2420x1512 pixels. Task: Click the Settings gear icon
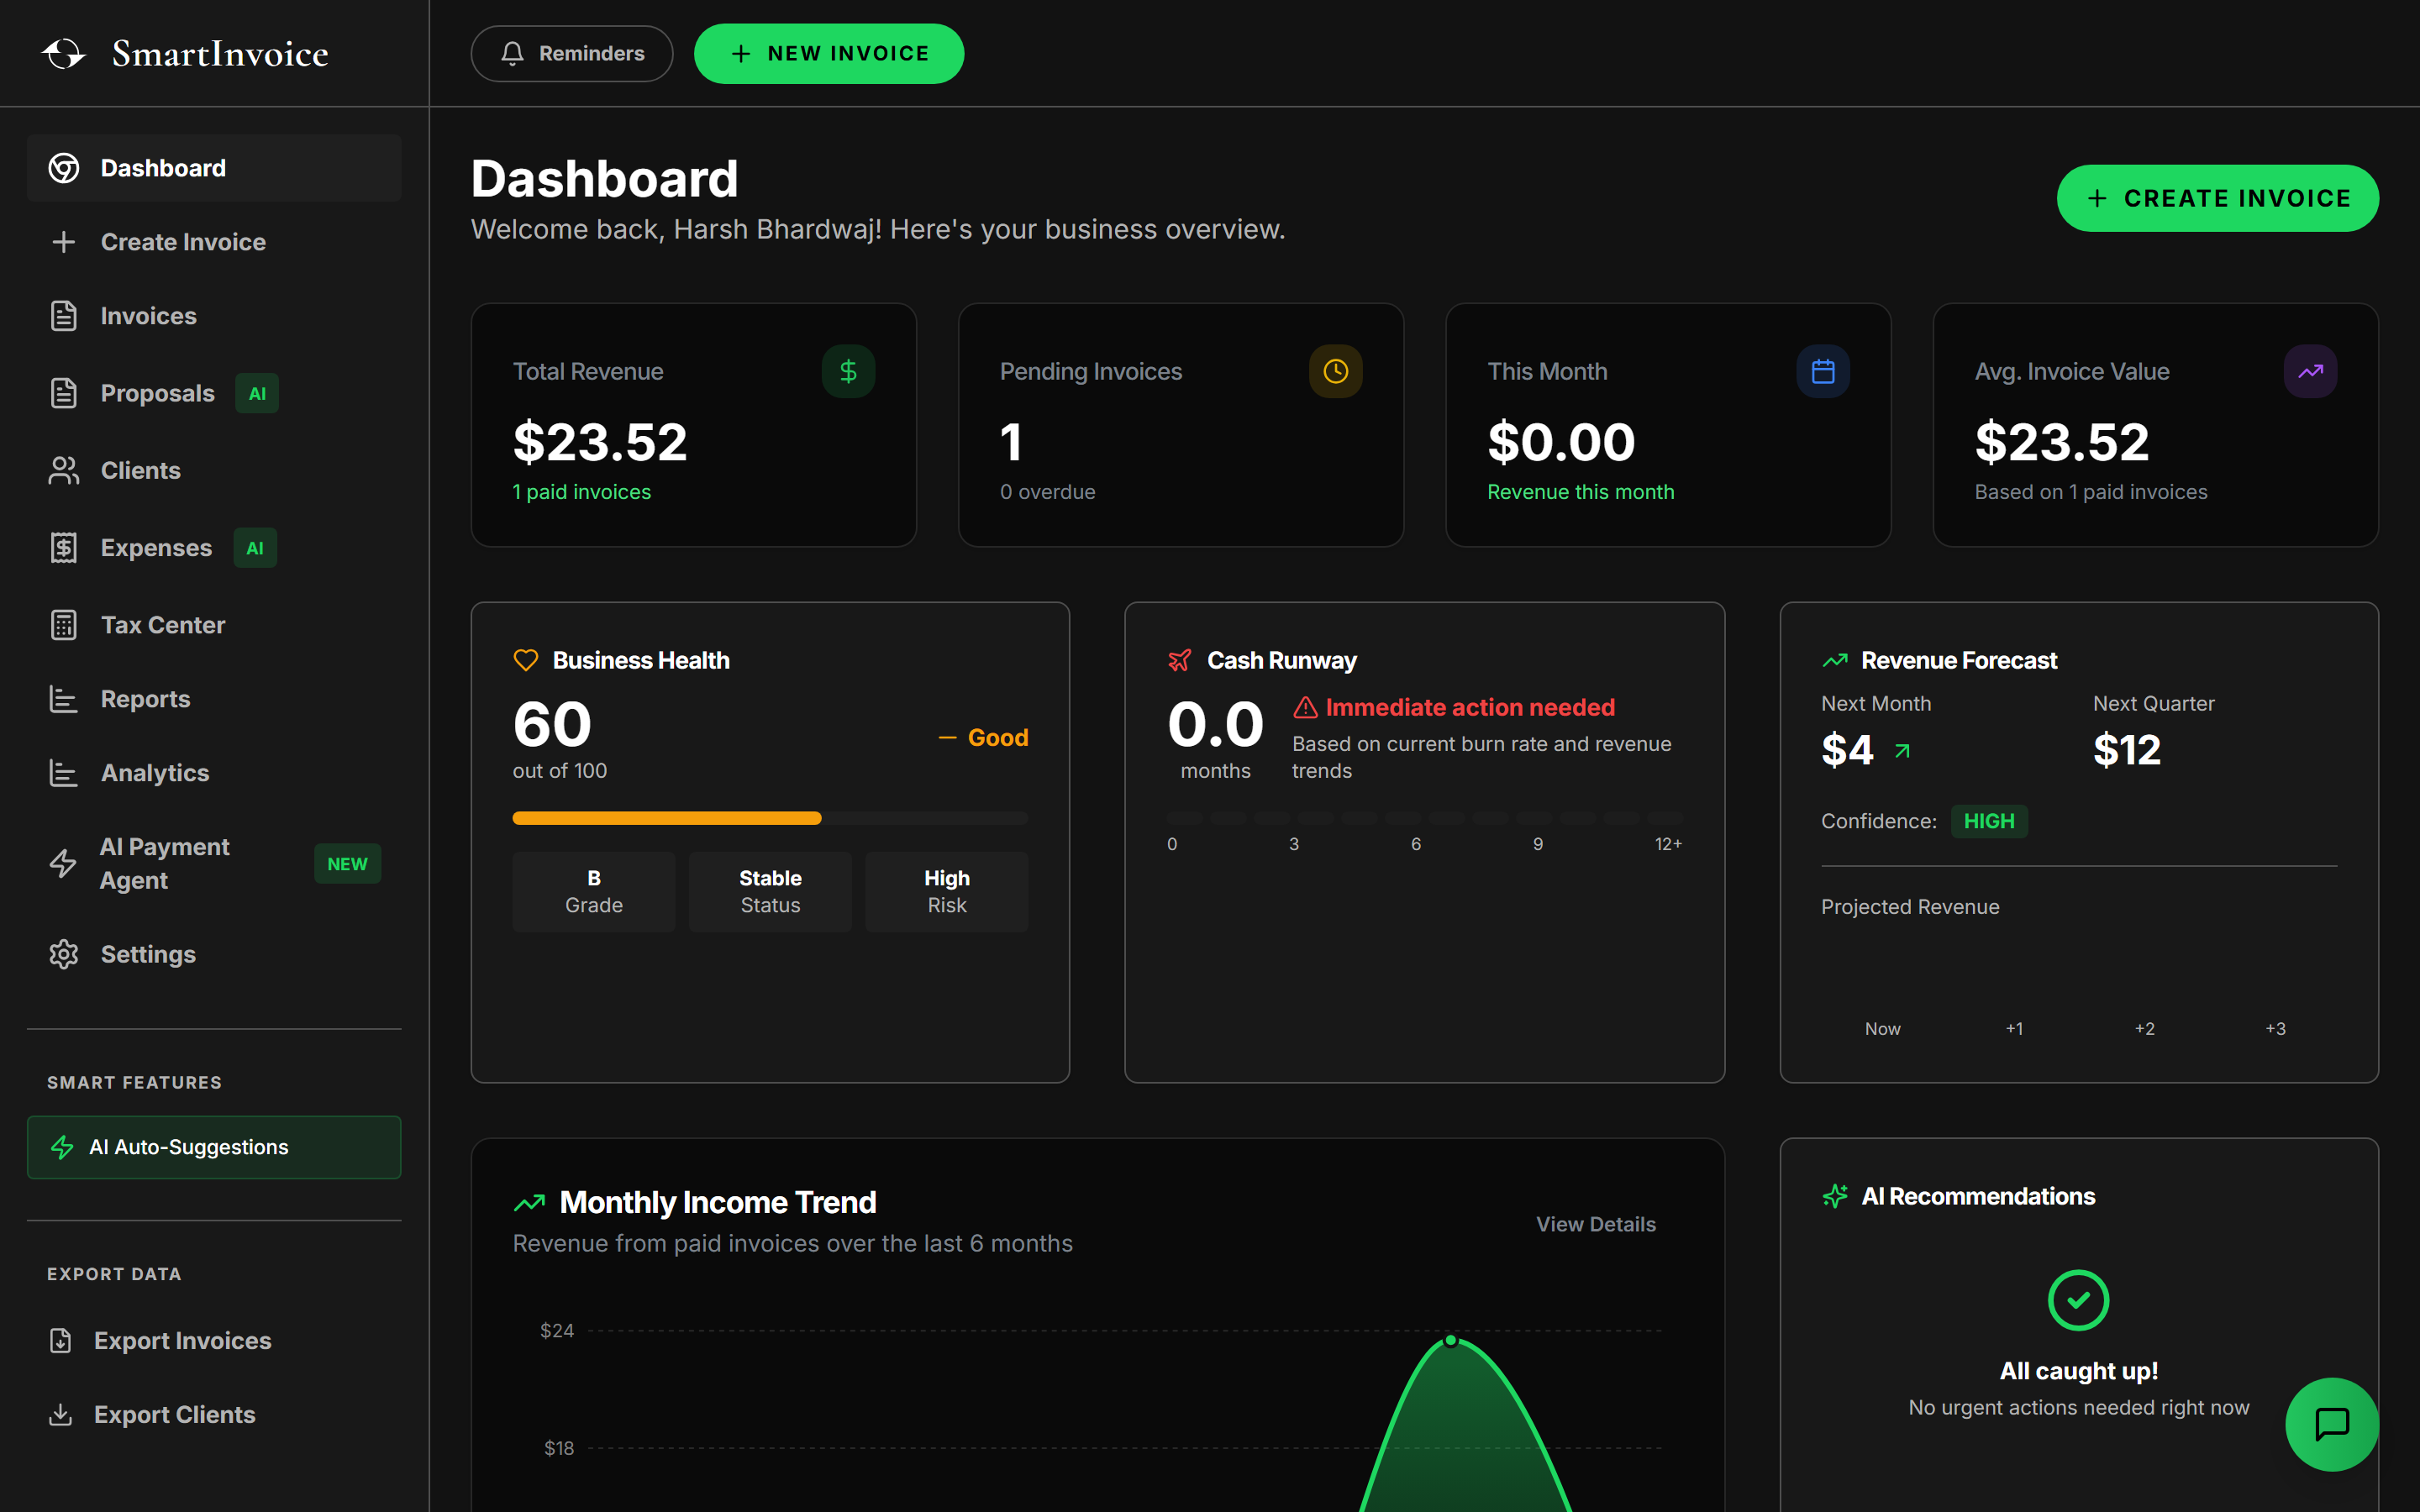click(64, 954)
